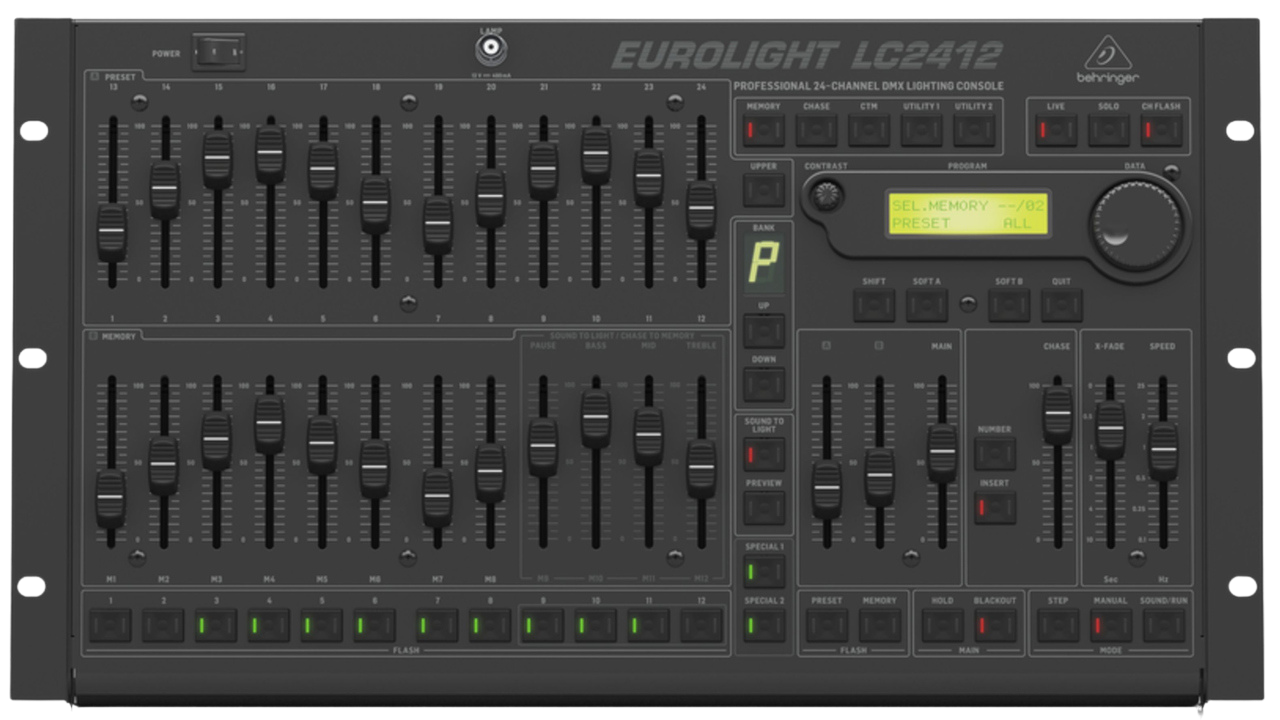1280x720 pixels.
Task: Exit with the QUIT button
Action: point(1061,305)
